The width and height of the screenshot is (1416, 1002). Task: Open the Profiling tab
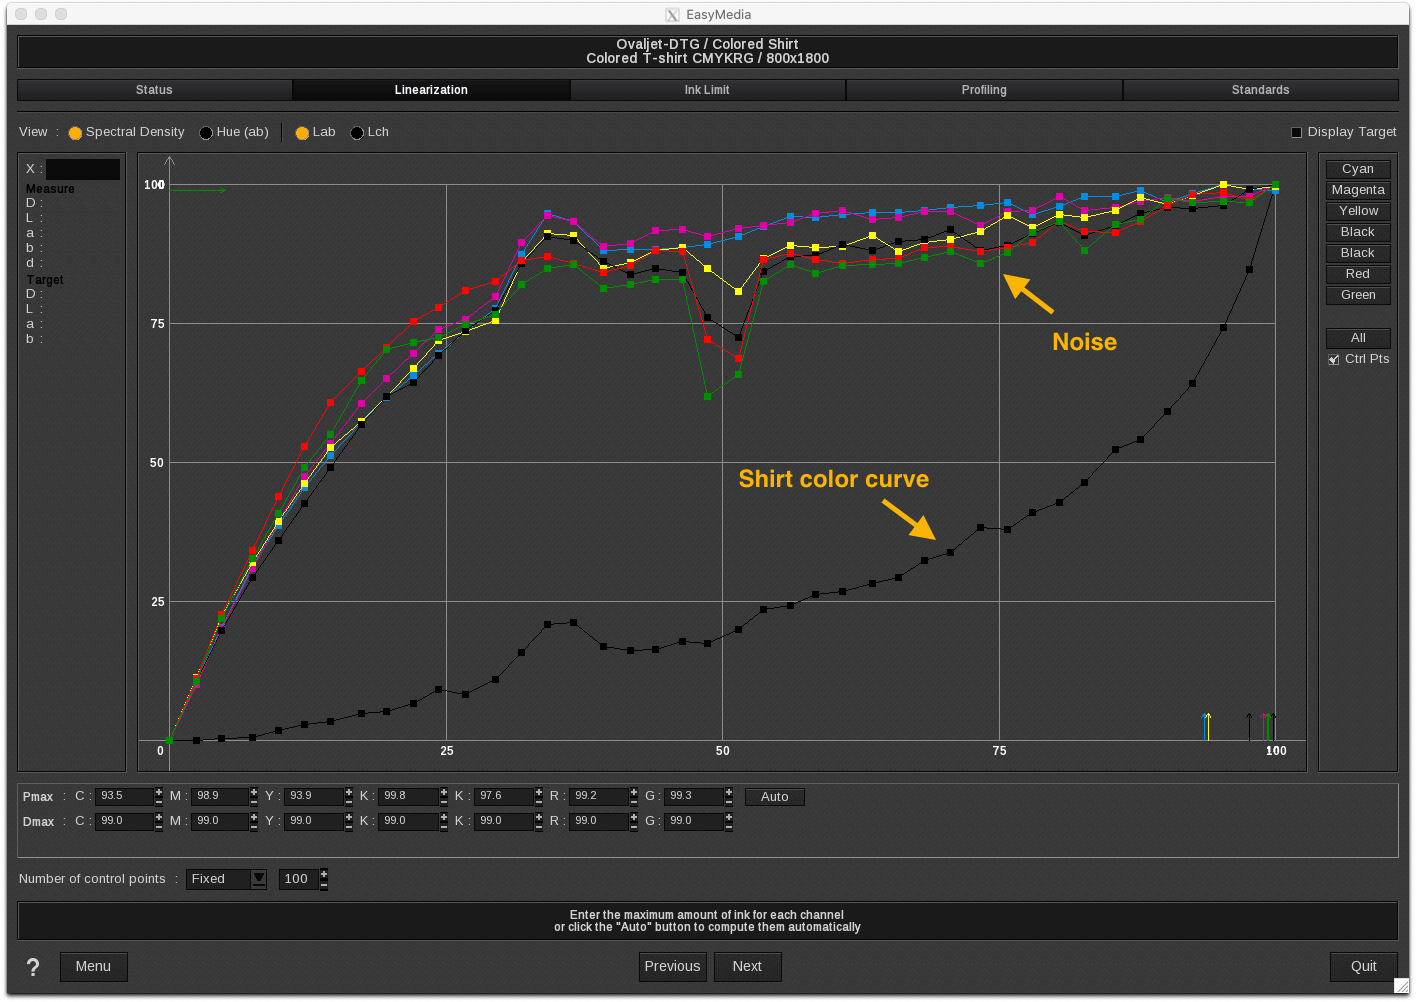tap(984, 90)
